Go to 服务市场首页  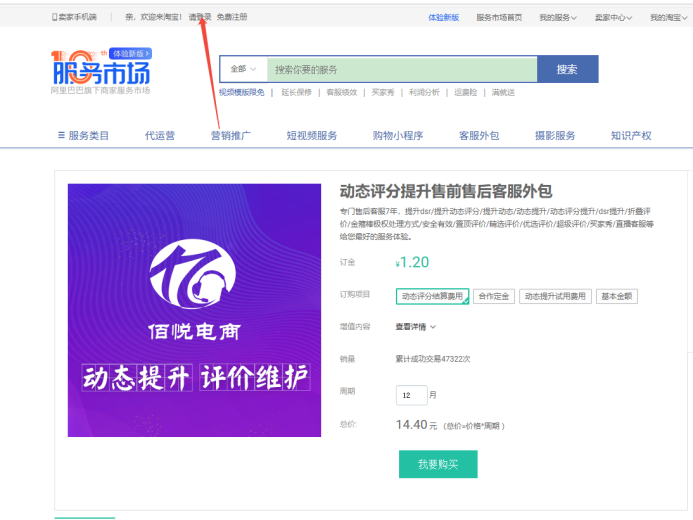click(499, 17)
